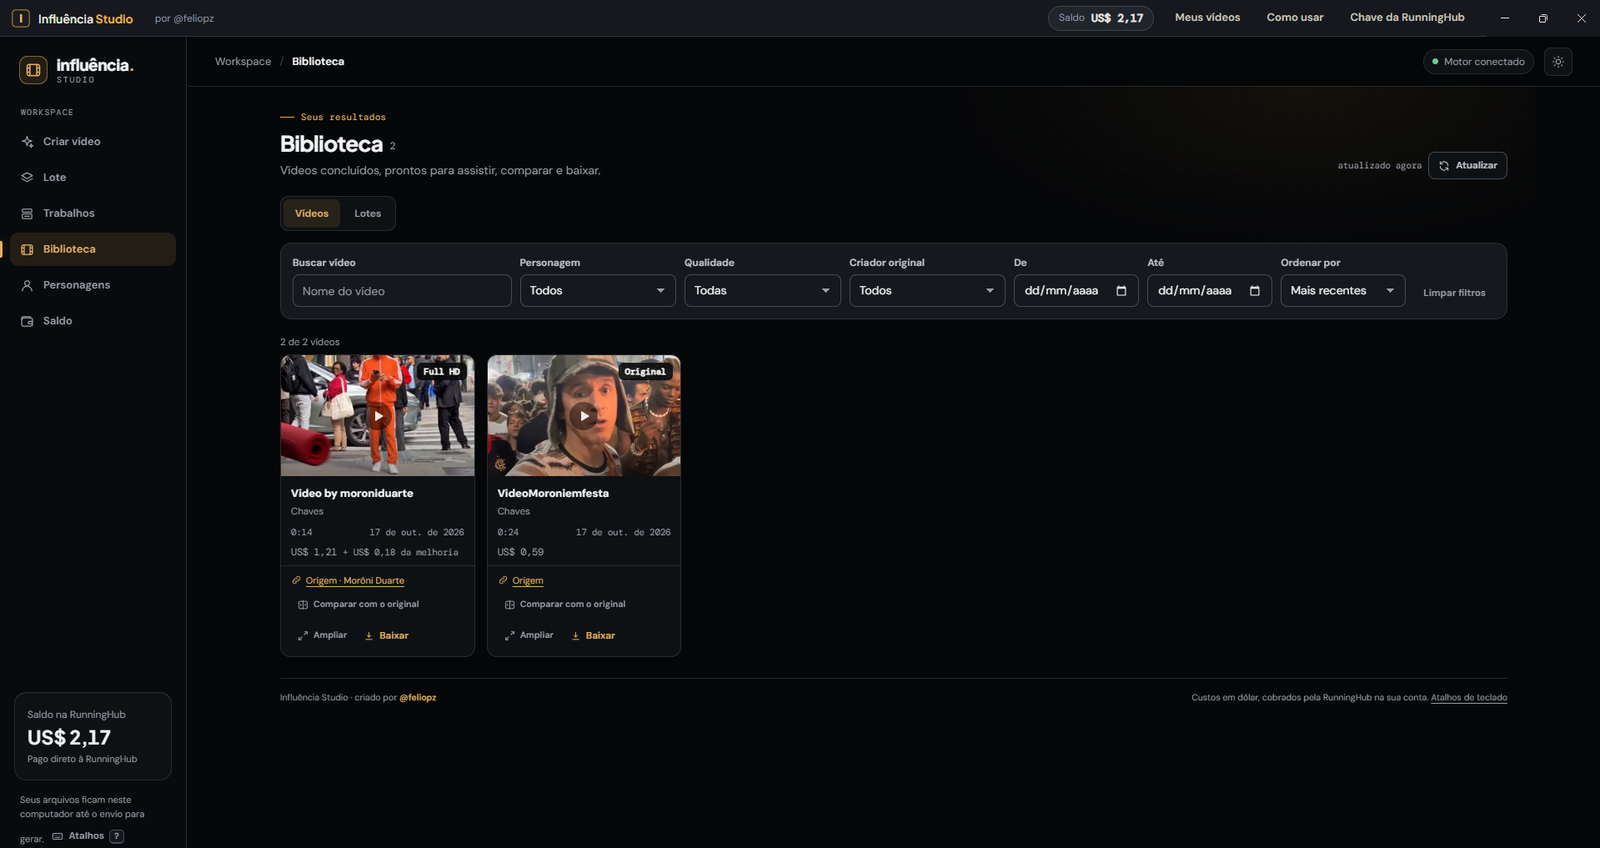Go to Trabalhos in the sidebar

[x=93, y=214]
